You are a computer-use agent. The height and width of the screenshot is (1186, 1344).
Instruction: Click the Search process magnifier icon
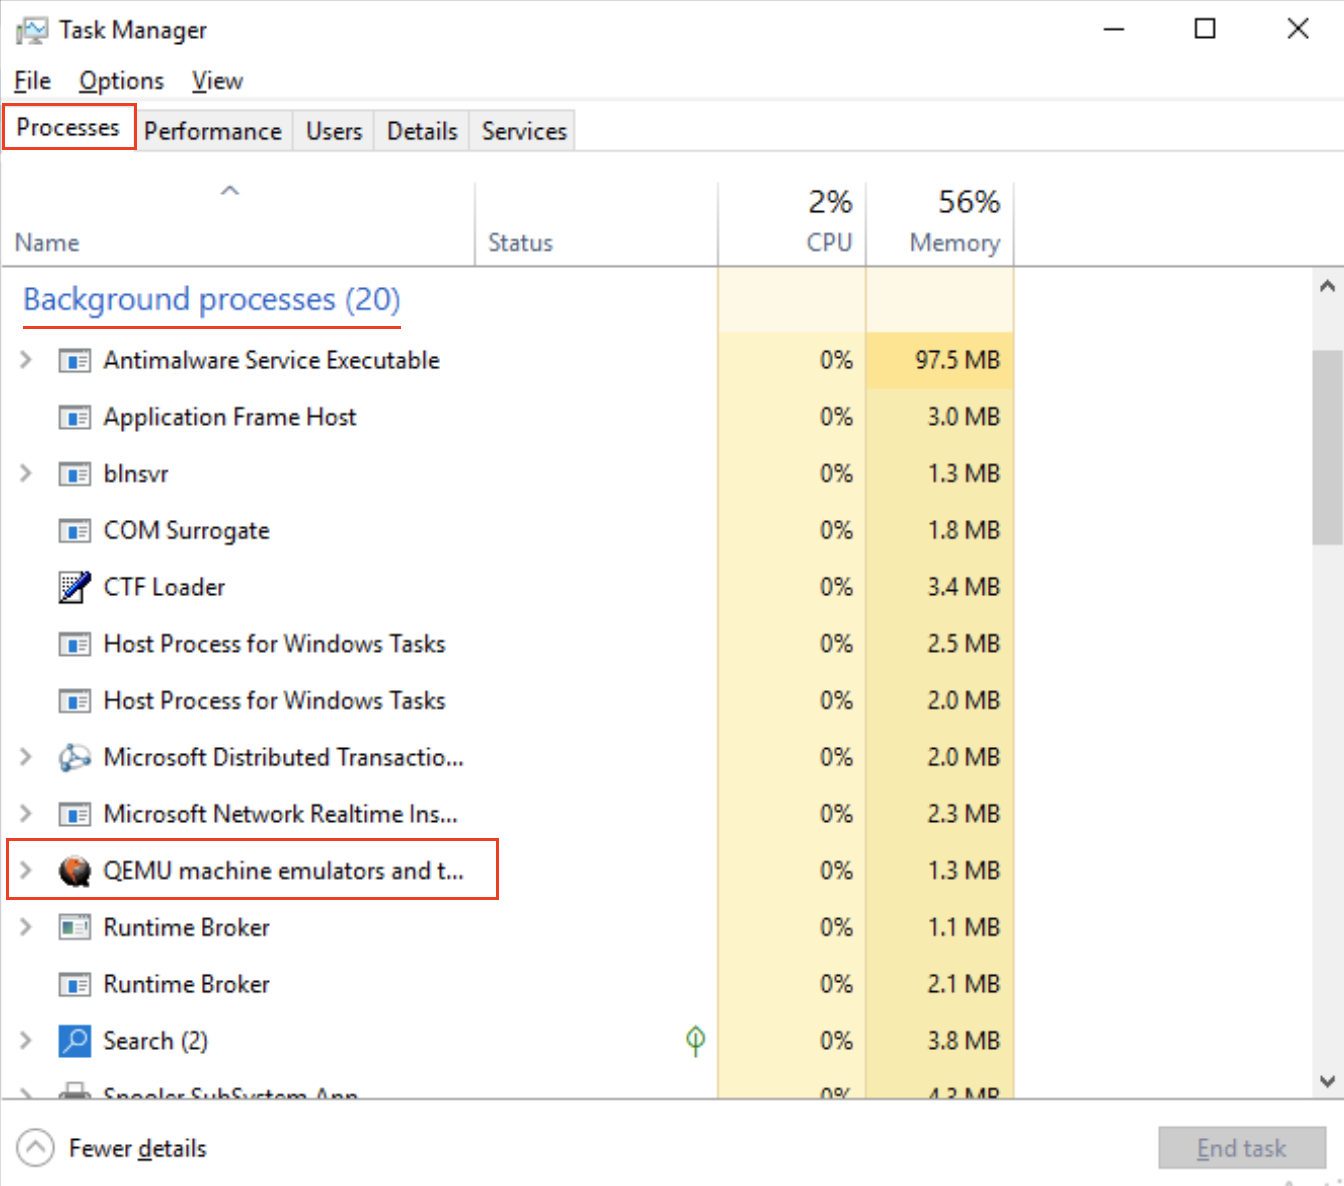point(74,1041)
